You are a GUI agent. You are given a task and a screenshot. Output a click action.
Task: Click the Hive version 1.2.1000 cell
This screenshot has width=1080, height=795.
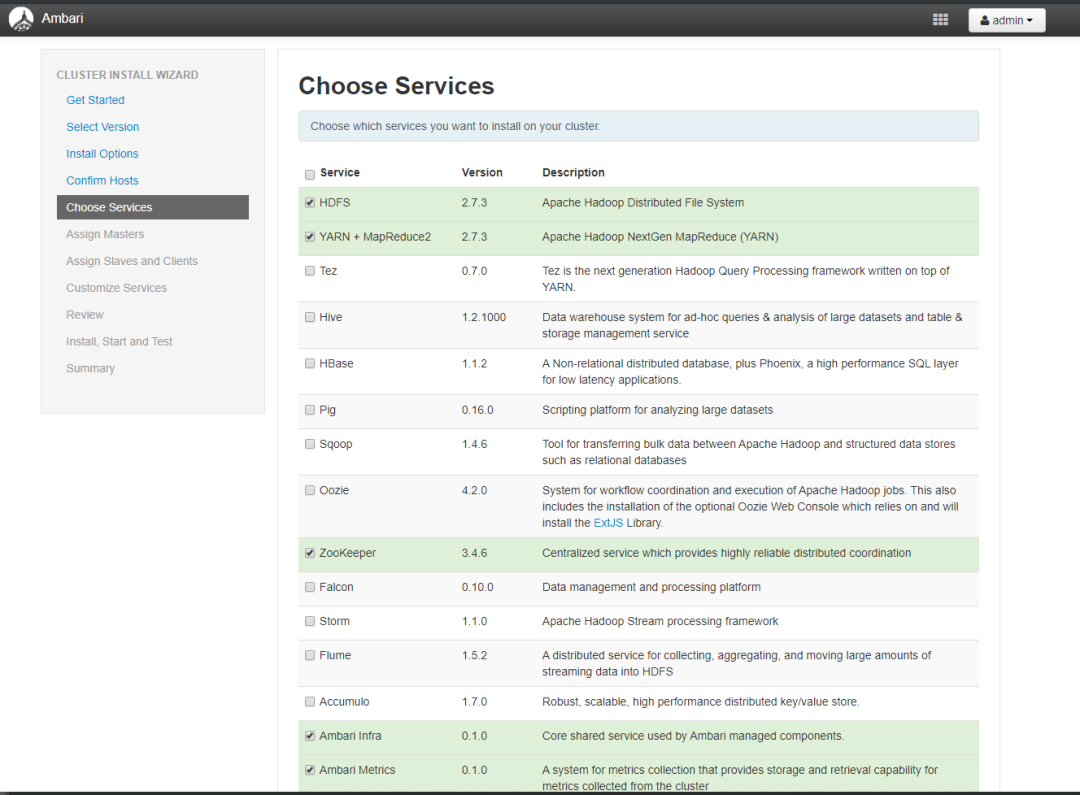click(484, 317)
